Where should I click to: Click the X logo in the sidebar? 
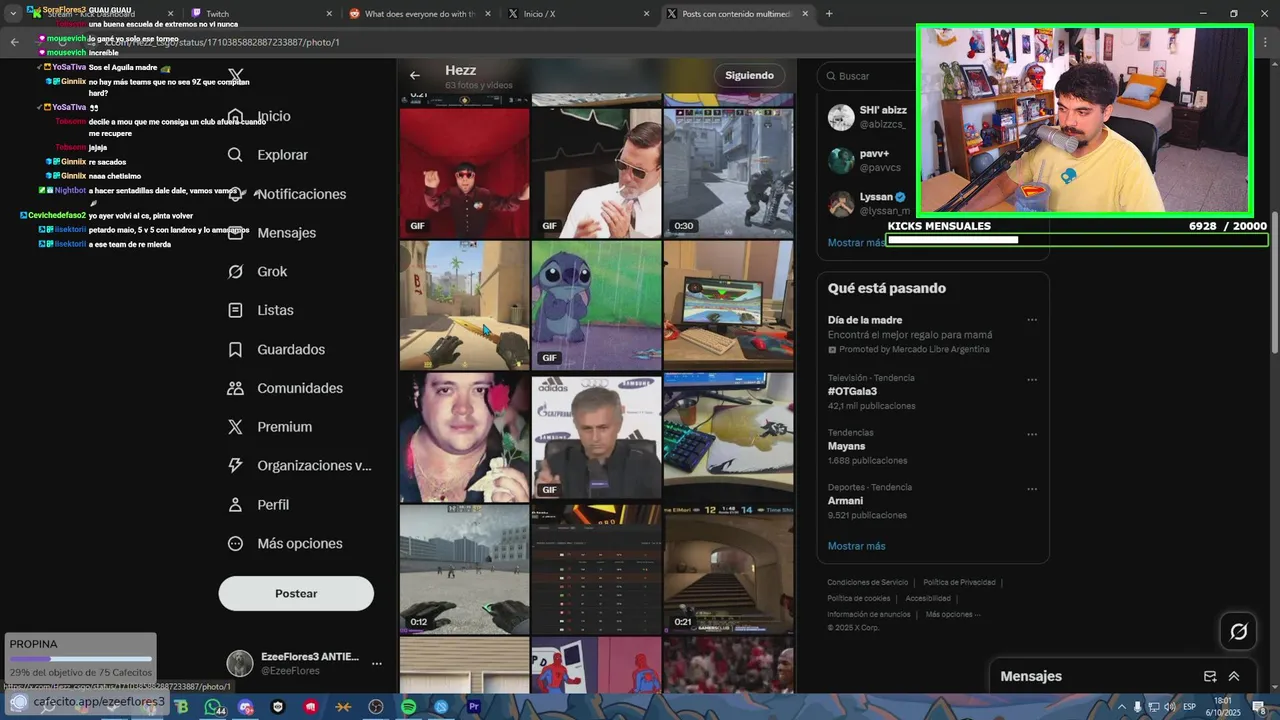point(236,76)
